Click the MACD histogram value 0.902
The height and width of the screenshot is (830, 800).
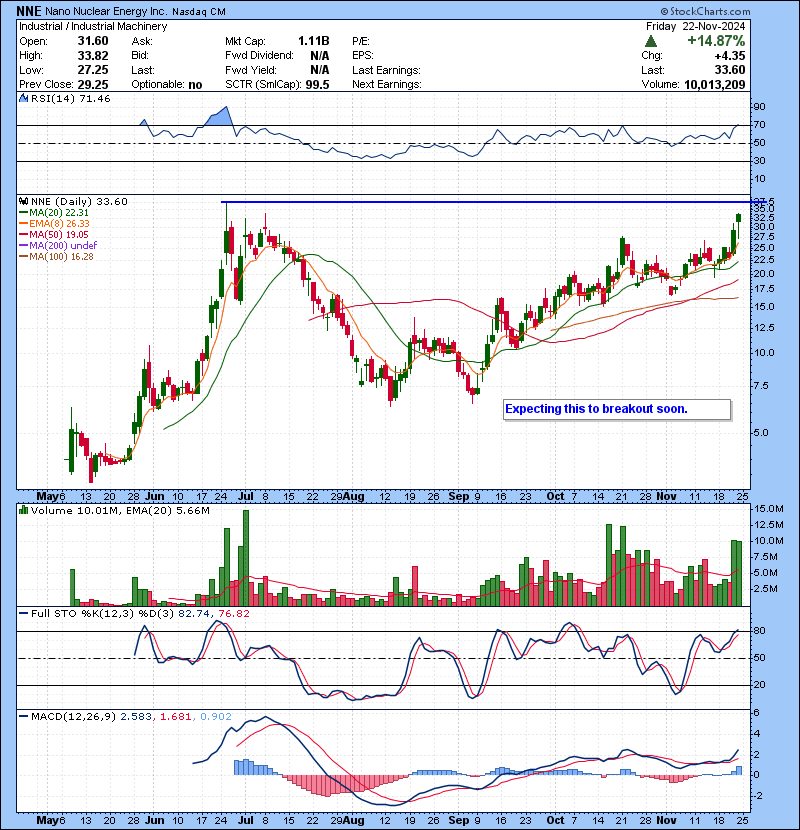click(216, 717)
